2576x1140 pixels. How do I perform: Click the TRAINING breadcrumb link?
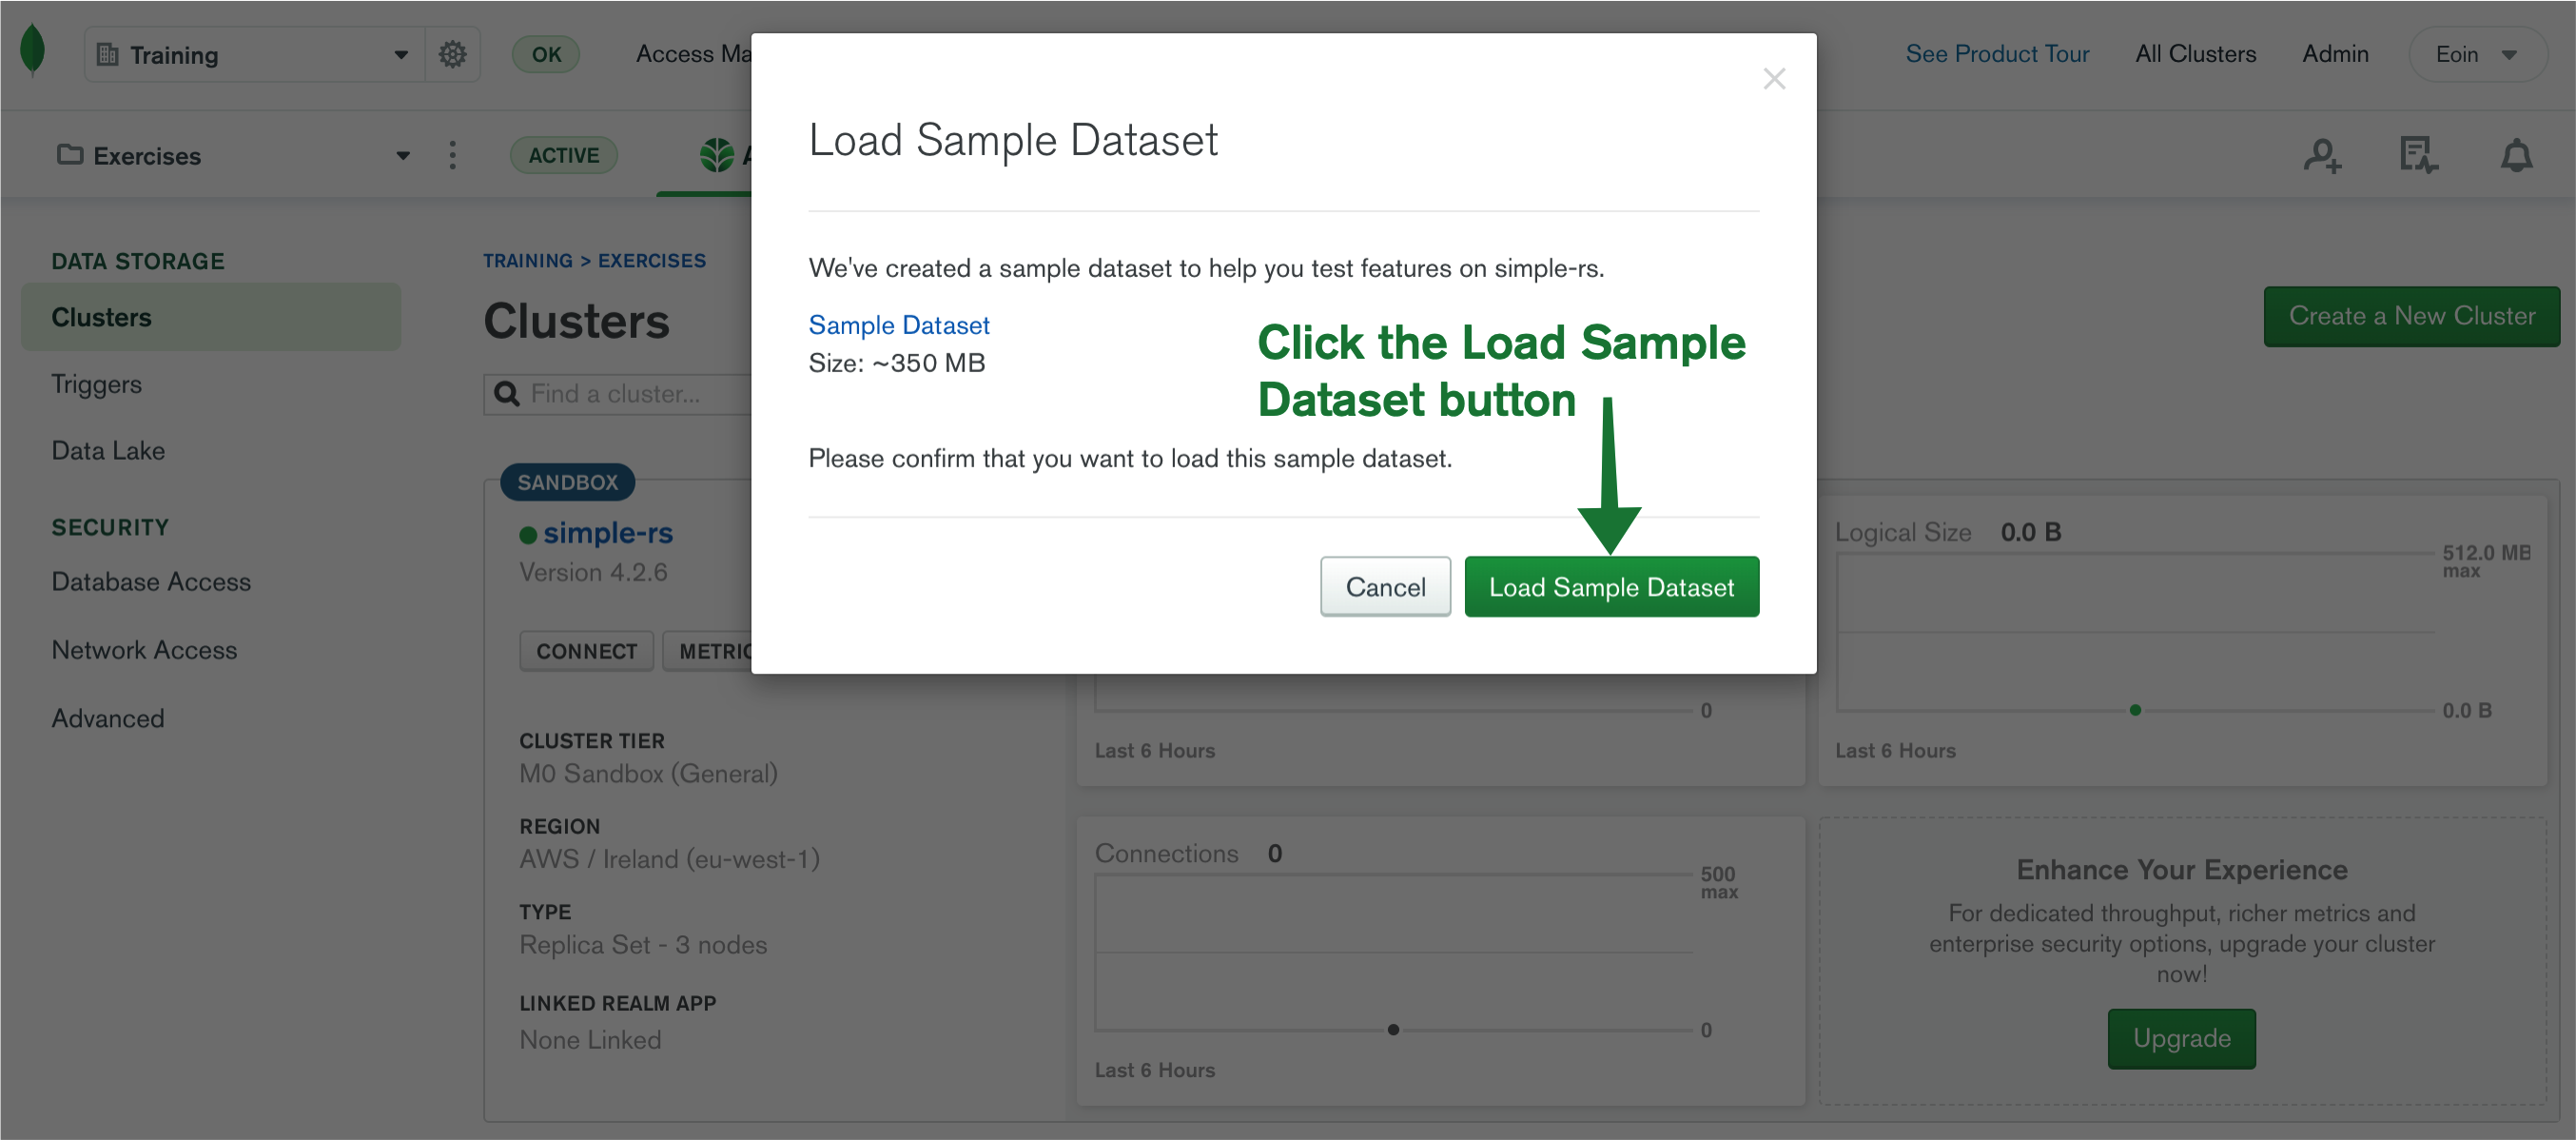[528, 261]
